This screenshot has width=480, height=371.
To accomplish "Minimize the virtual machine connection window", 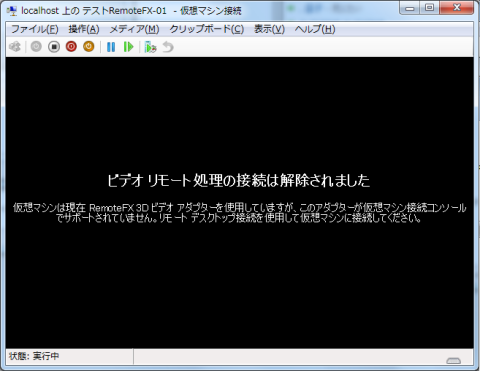I will [x=410, y=8].
